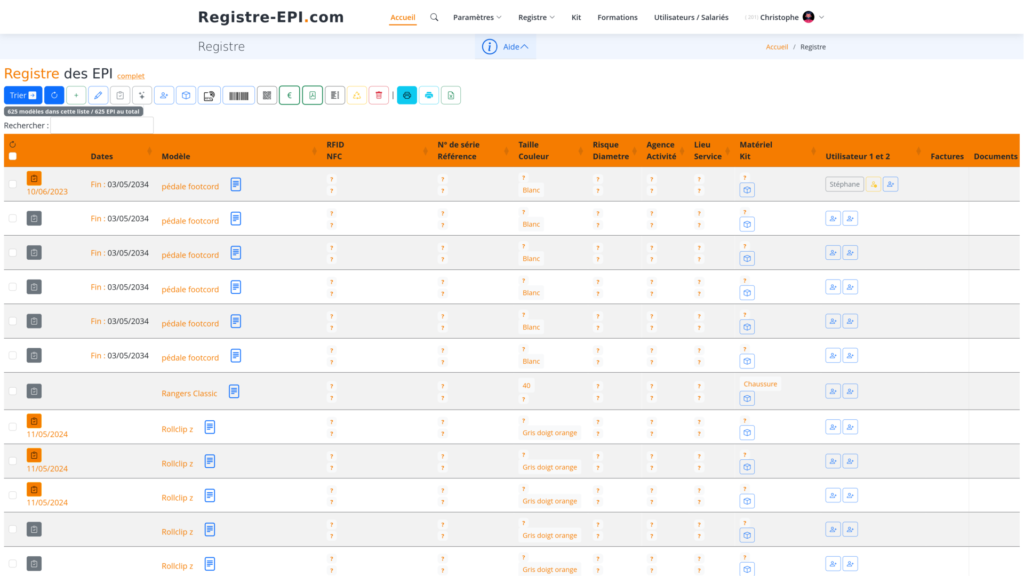Click the '625 modèles dans cette liste' badge
The image size is (1024, 576).
73,112
